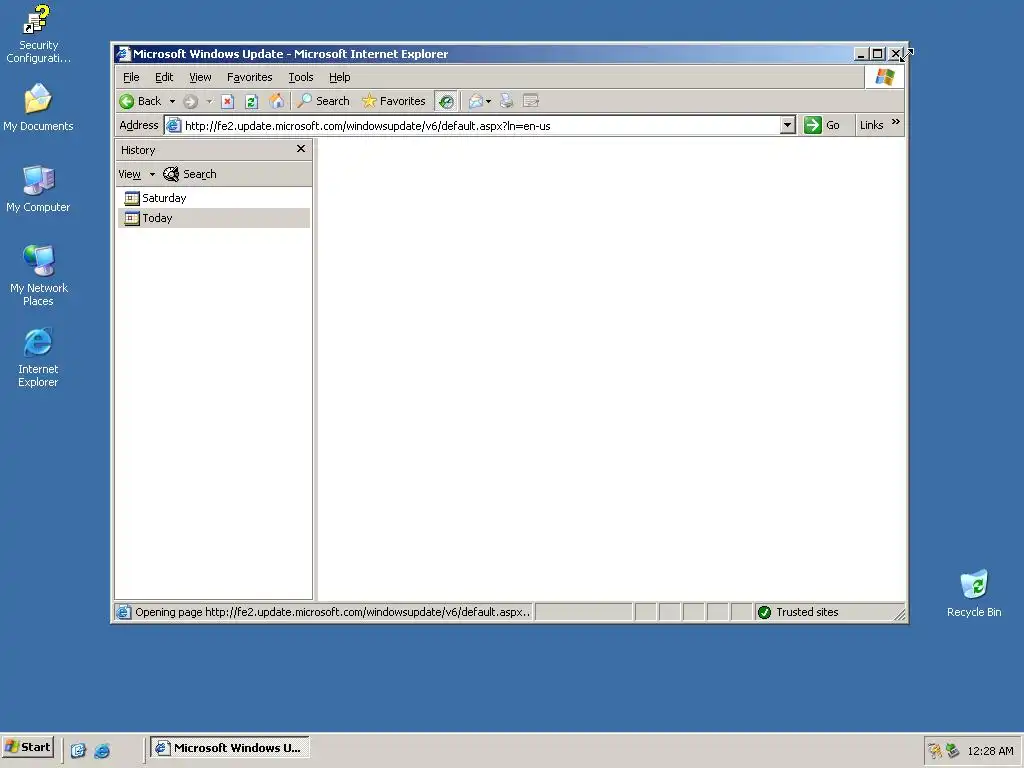Launch Internet Explorer from quick launch

point(102,750)
